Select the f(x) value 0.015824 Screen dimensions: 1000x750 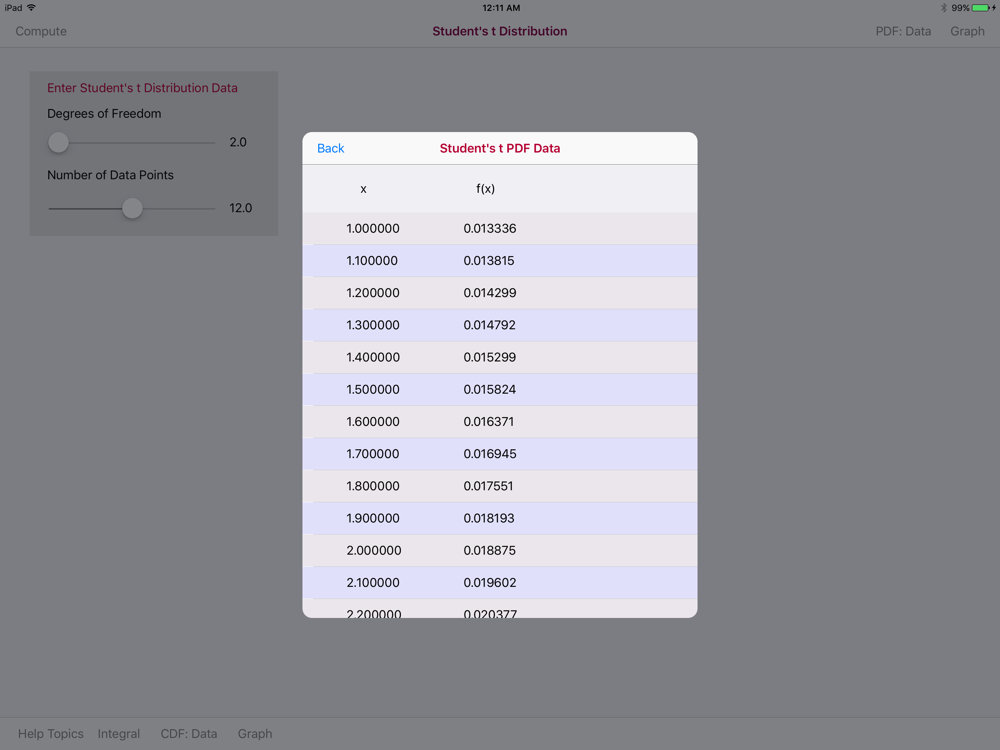tap(490, 390)
